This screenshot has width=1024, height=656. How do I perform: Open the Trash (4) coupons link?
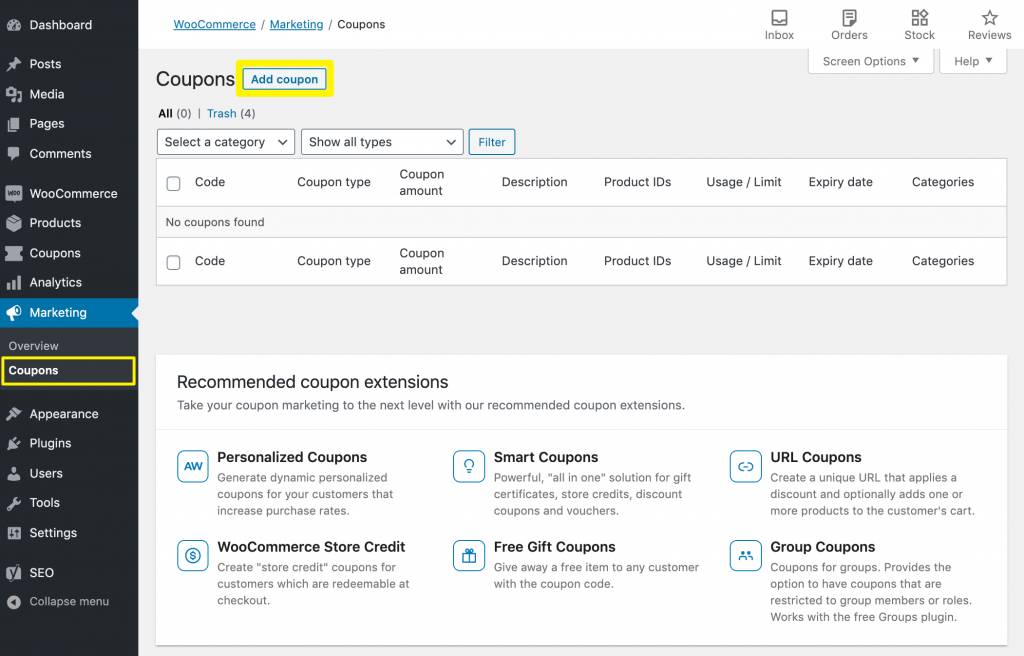(231, 114)
